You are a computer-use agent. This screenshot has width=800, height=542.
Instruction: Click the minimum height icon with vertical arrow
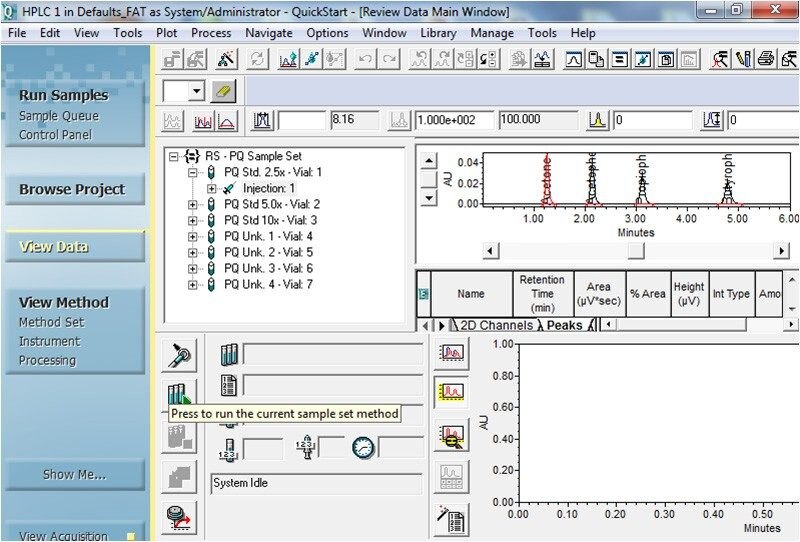tap(712, 120)
